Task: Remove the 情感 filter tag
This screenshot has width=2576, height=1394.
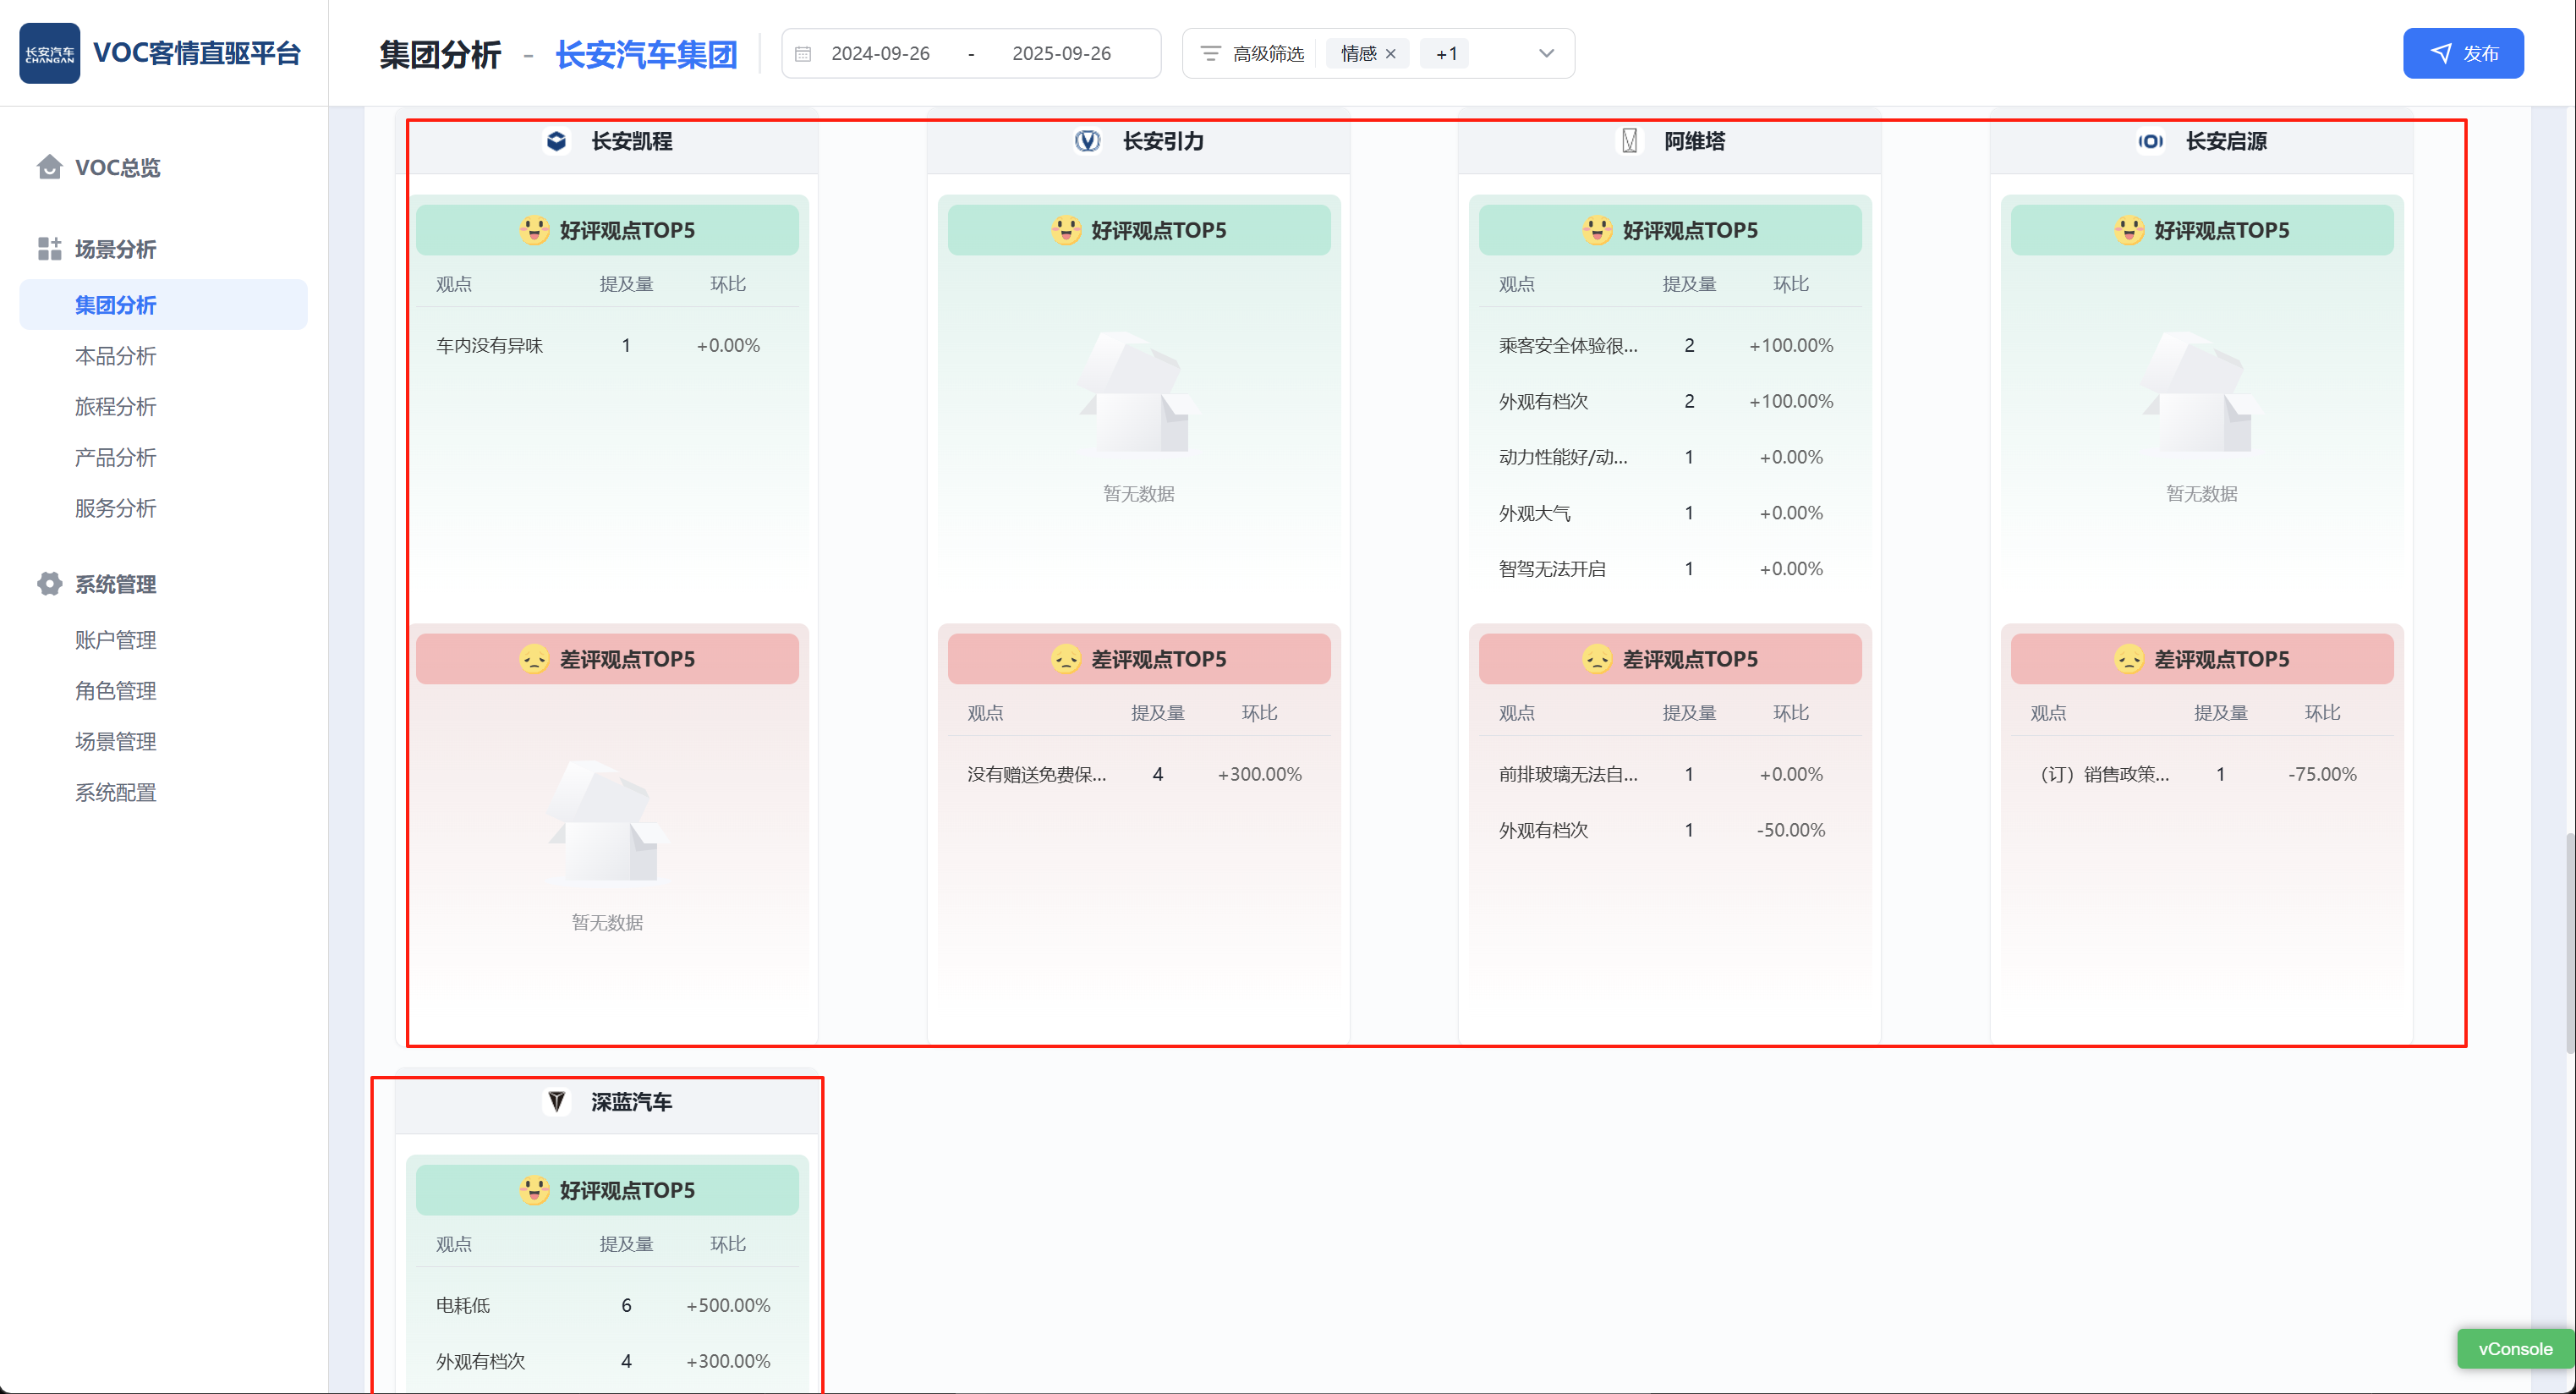Action: (x=1391, y=54)
